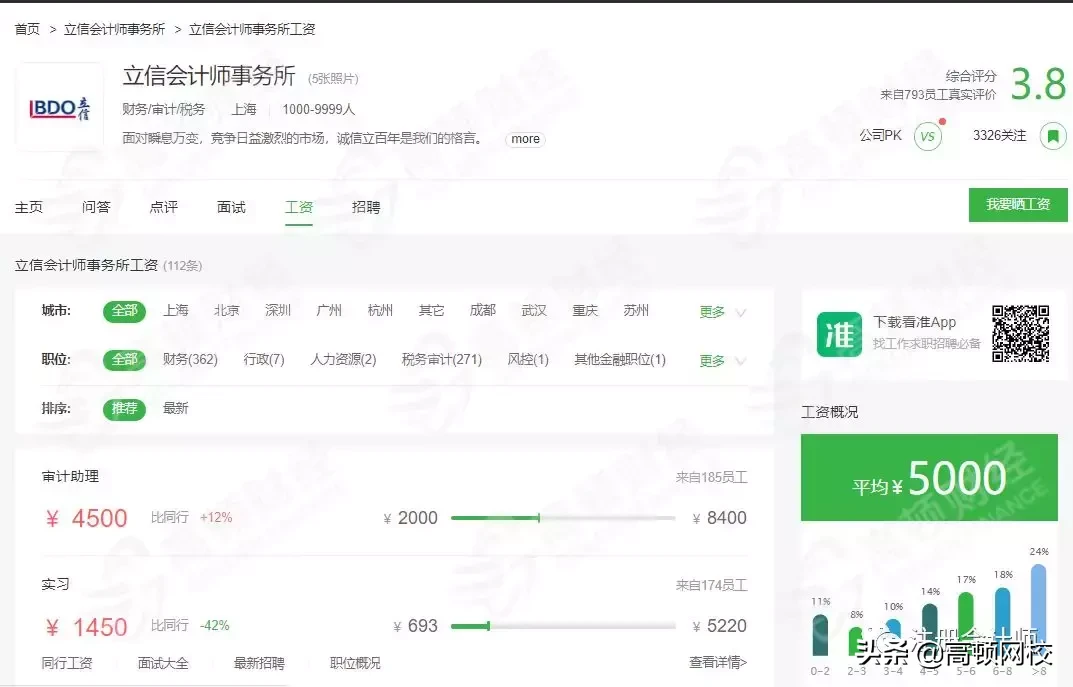Switch to the 招聘 tab
The height and width of the screenshot is (687, 1073).
366,206
